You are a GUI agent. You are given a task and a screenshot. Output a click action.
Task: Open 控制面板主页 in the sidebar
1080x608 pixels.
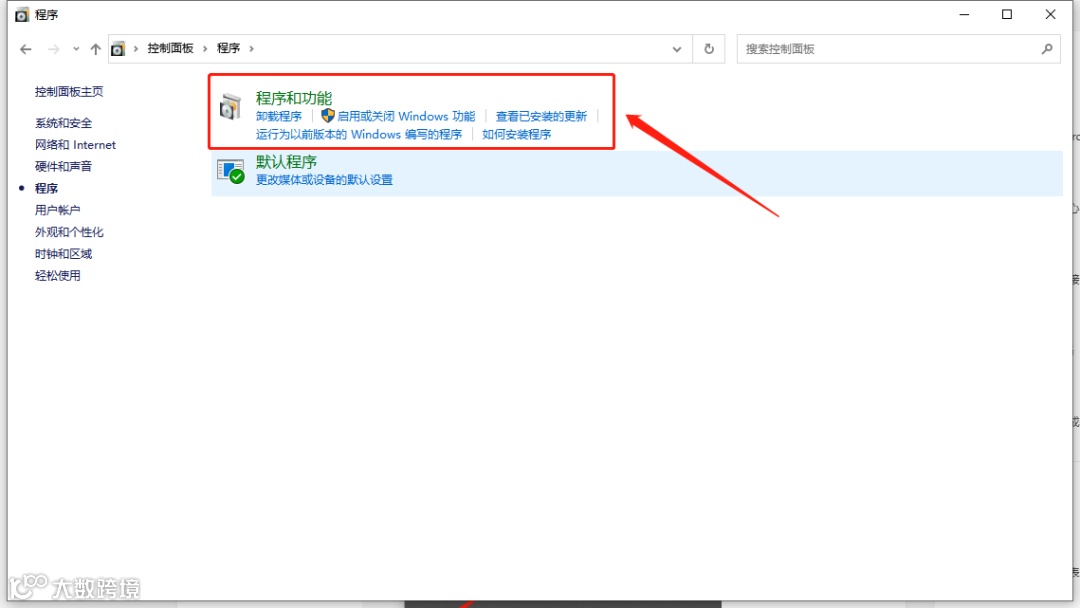coord(69,92)
